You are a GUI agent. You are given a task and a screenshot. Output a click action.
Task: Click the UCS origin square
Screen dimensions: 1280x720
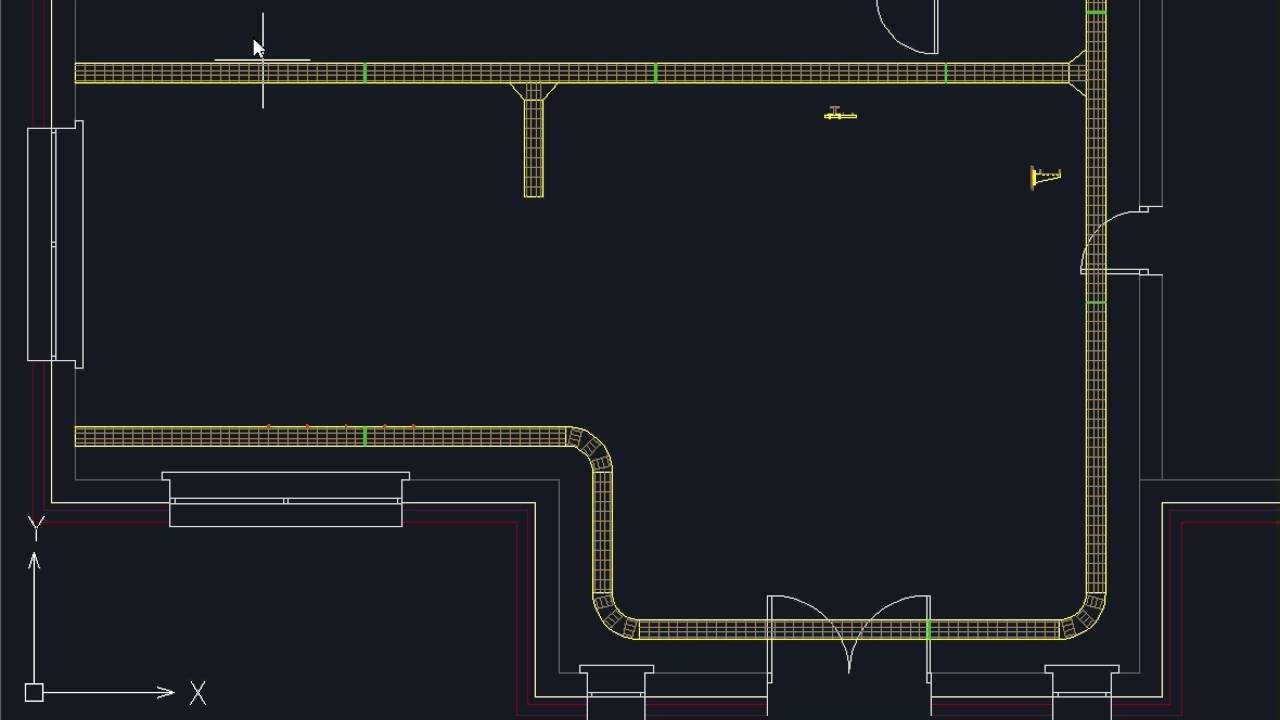coord(34,692)
